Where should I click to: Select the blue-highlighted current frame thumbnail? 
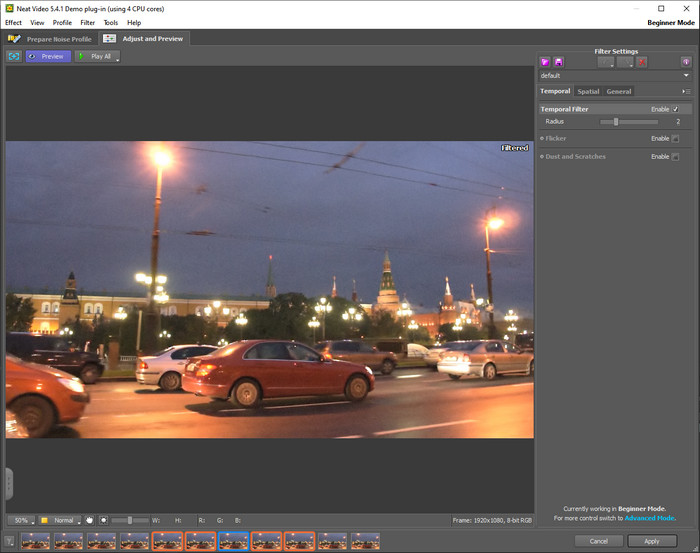233,541
